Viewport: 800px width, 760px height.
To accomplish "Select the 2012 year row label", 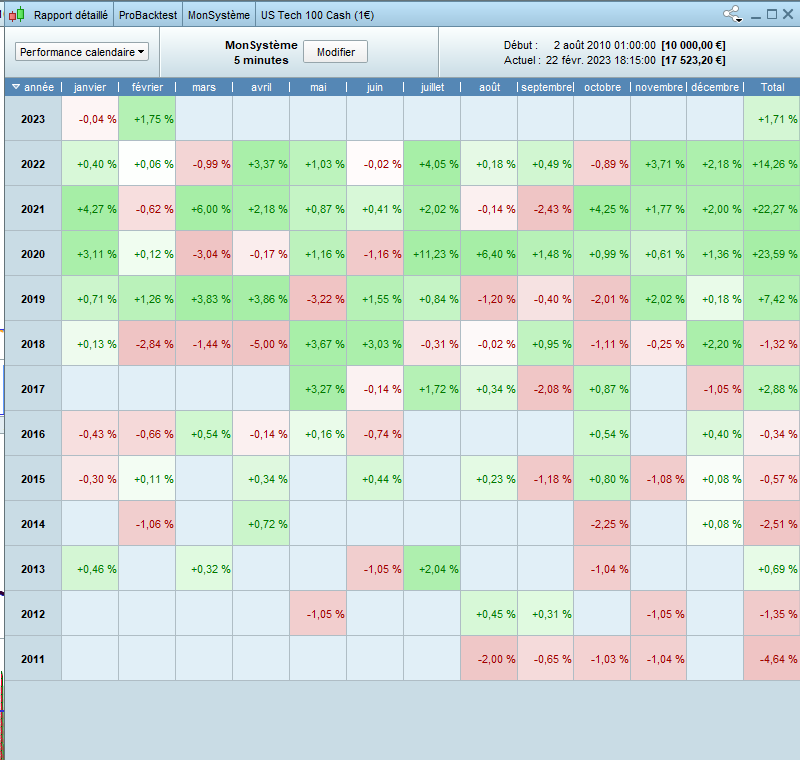I will [x=33, y=614].
